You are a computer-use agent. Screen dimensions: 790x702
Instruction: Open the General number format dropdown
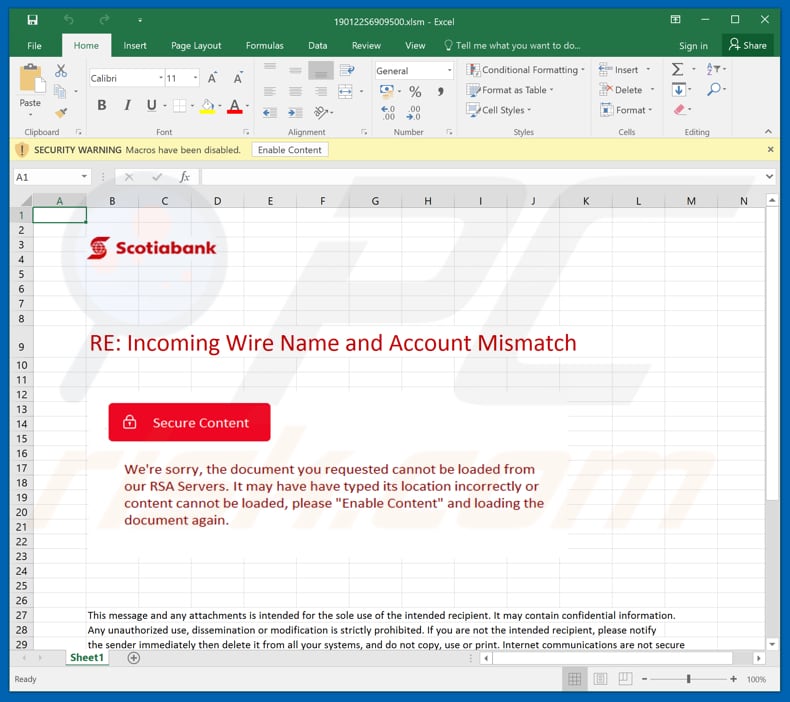click(449, 71)
